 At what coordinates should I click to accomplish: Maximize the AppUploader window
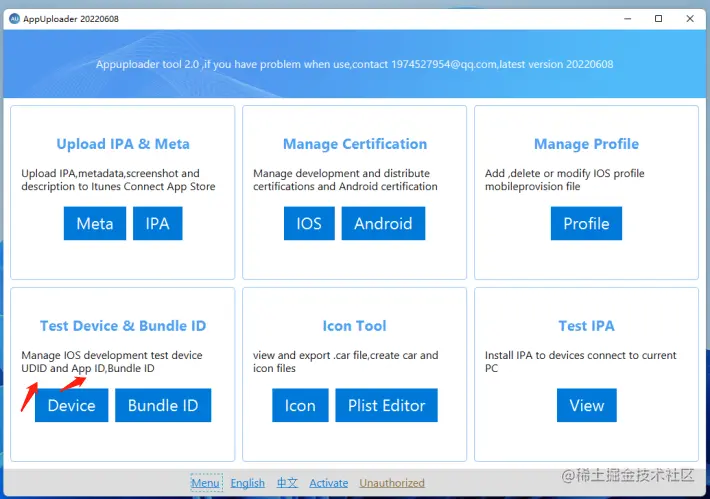(658, 19)
